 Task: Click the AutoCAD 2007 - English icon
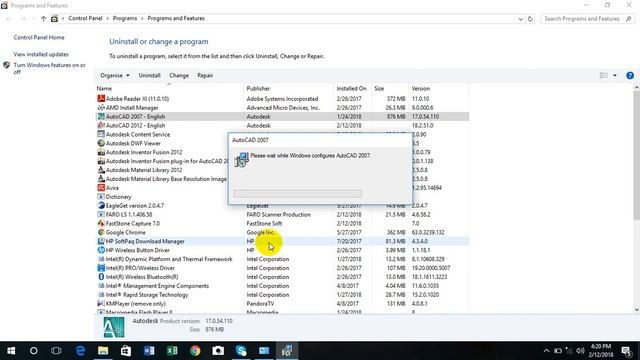coord(101,117)
